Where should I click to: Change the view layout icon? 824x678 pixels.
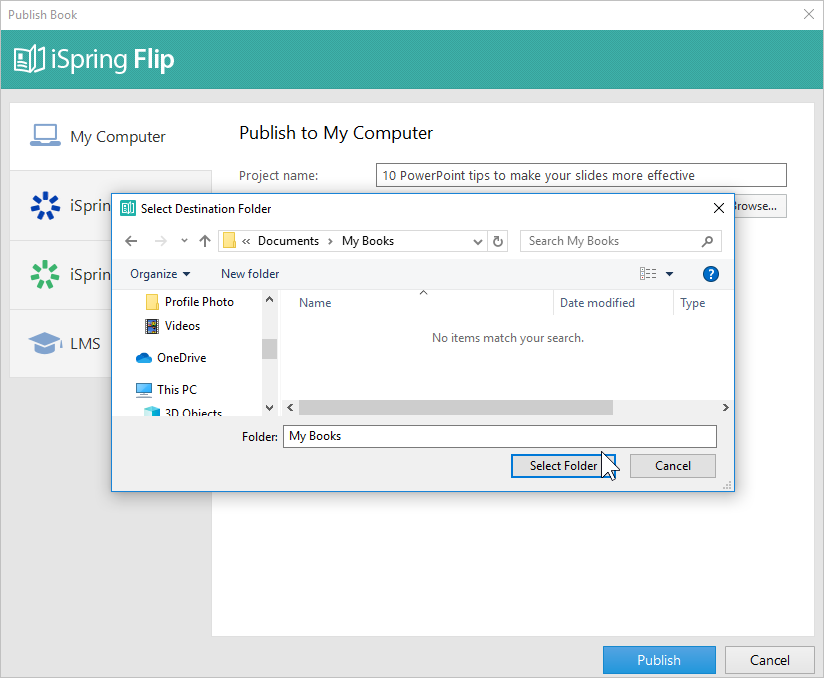647,274
